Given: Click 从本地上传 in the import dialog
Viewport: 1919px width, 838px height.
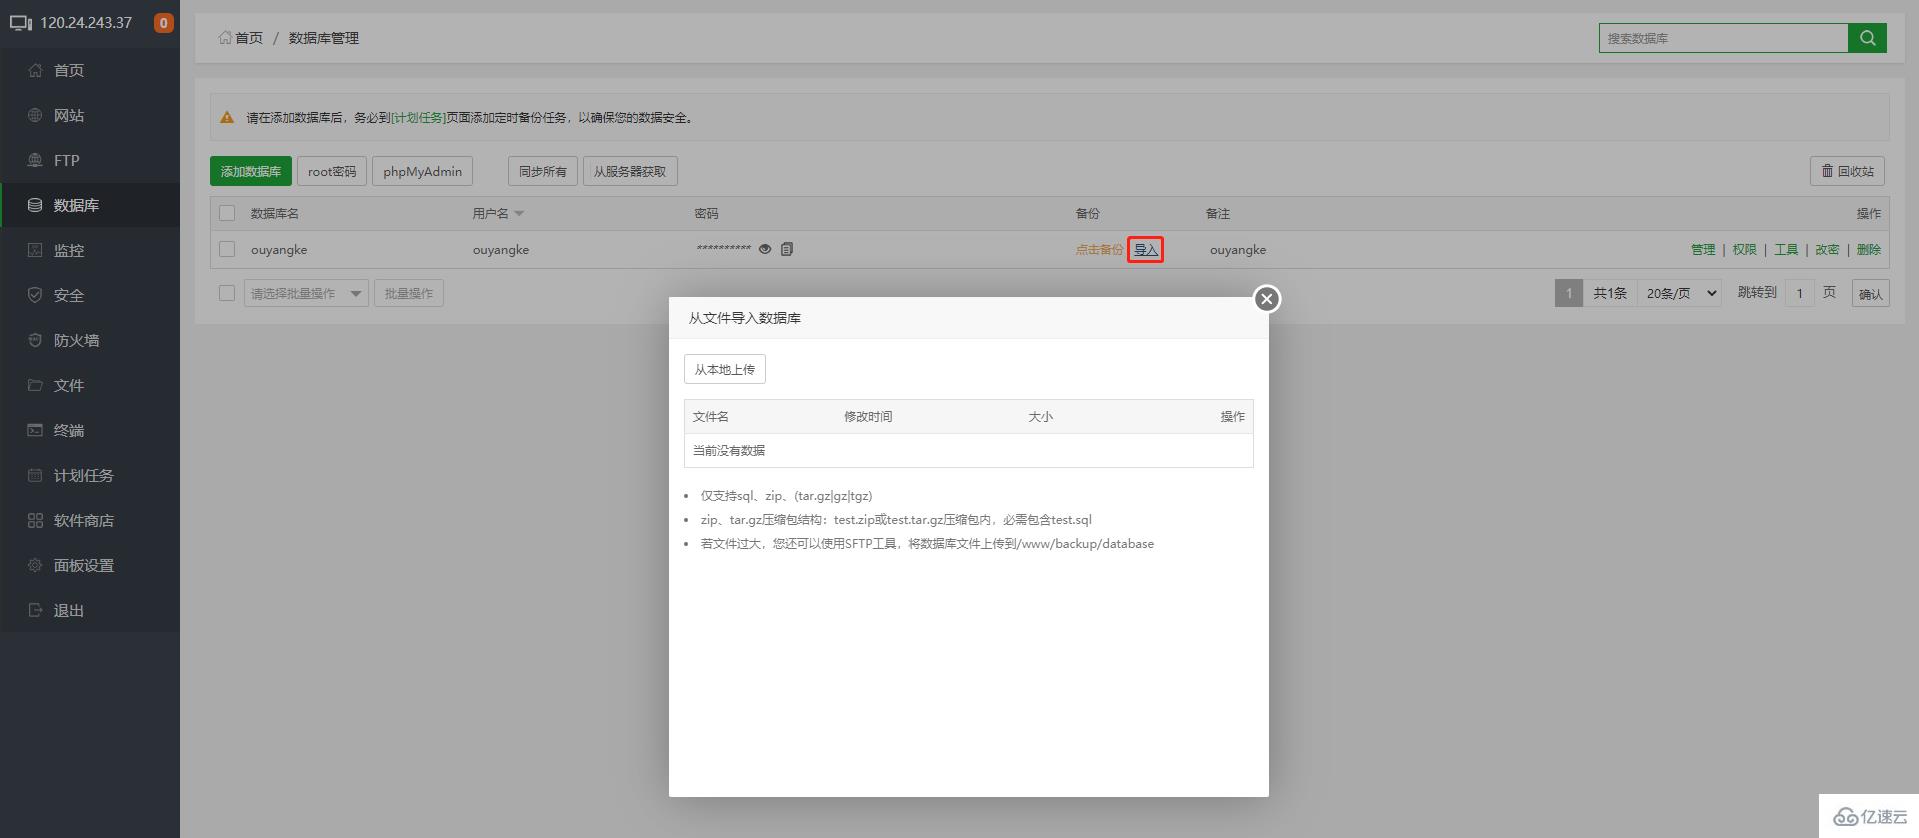Looking at the screenshot, I should tap(725, 369).
